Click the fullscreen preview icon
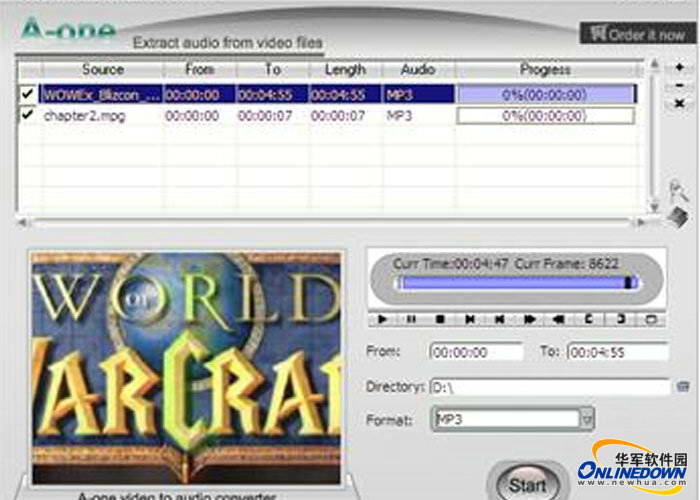This screenshot has height=500, width=700. pos(651,319)
